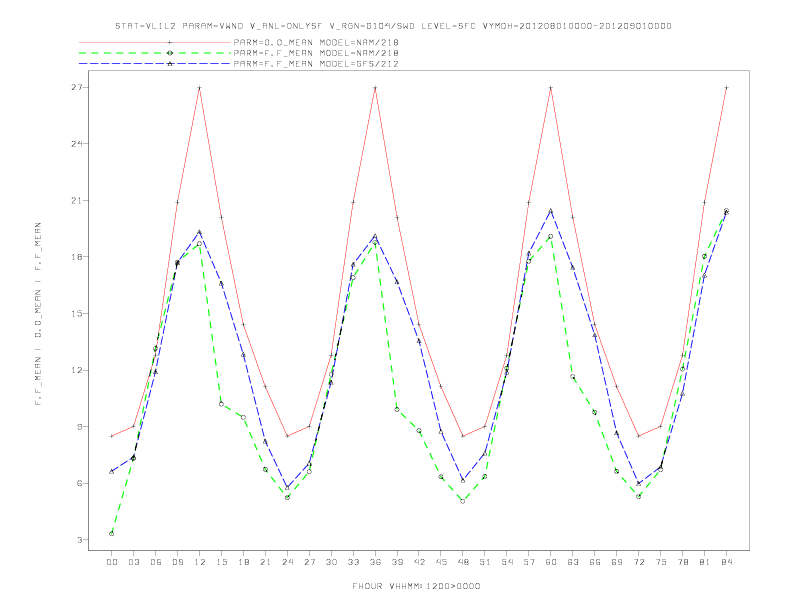792x612 pixels.
Task: Select legend entry PARM=O.O_MEAN MODEL=NAM/218
Action: click(316, 42)
